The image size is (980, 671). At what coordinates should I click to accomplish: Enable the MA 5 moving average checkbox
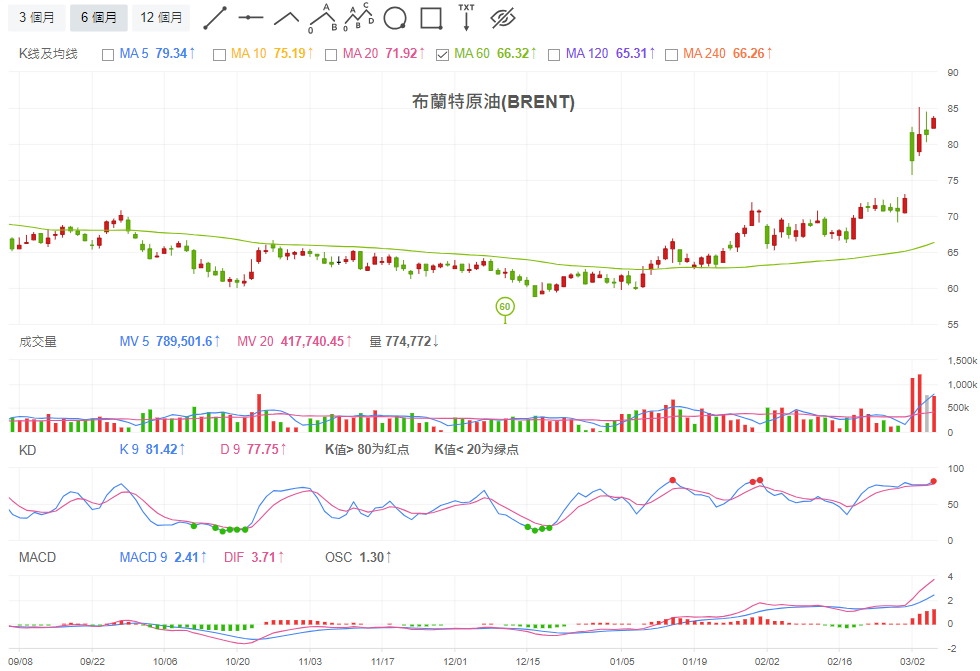108,54
